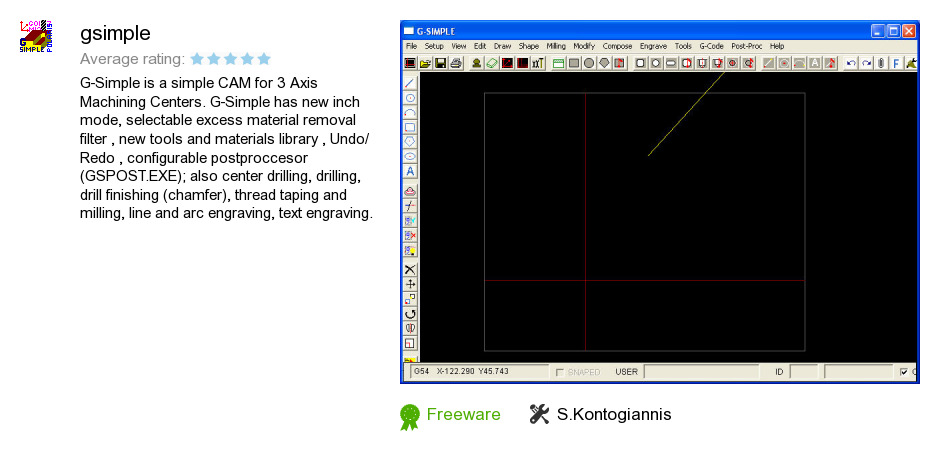Select the Line draw tool in left toolbar
The height and width of the screenshot is (461, 940).
click(410, 83)
